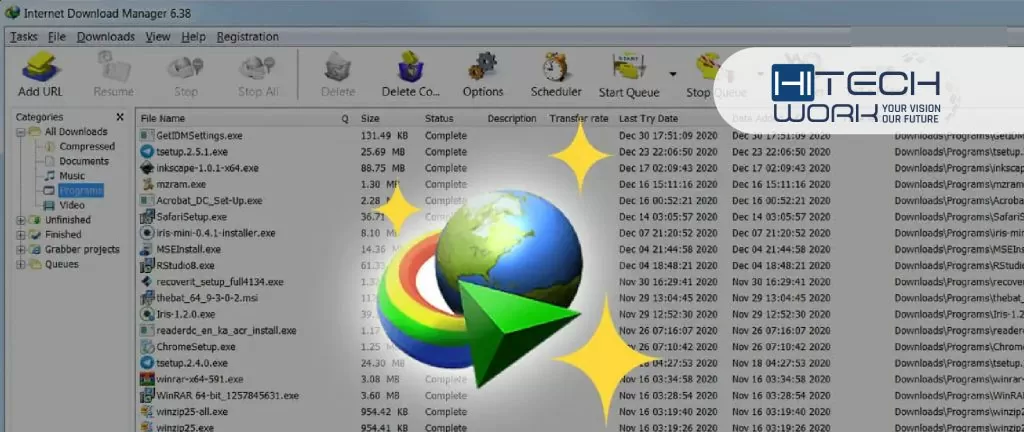Open the Start Queue dropdown arrow
Viewport: 1024px width, 432px height.
[673, 74]
